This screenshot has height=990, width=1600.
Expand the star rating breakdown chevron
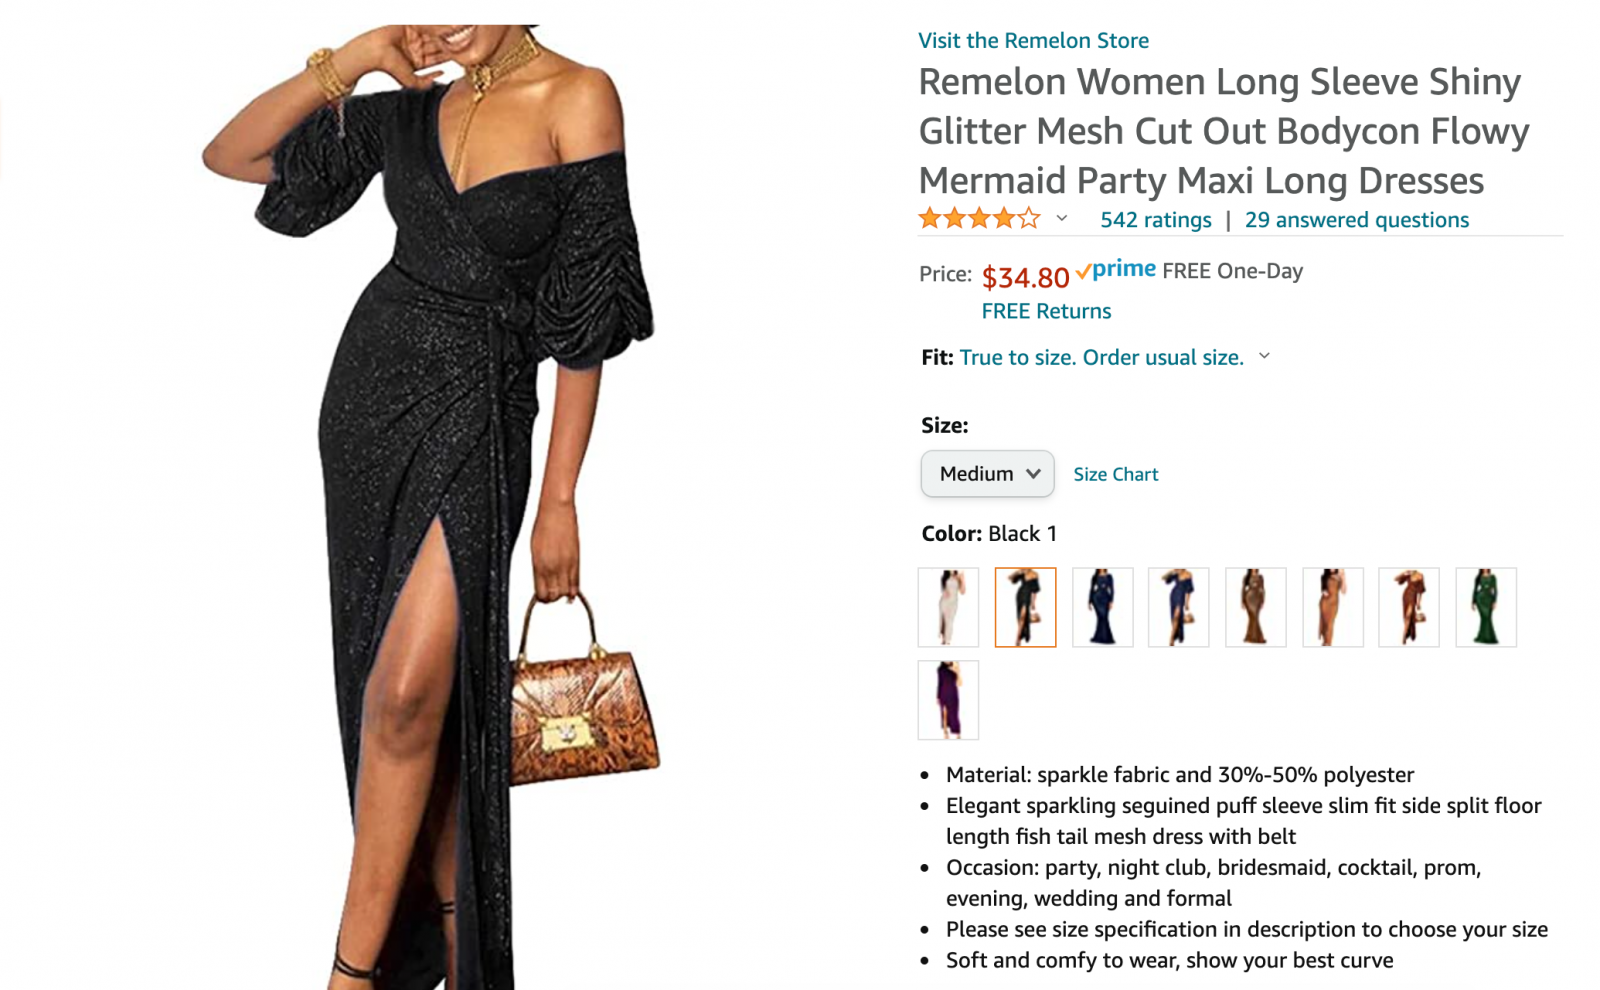pos(1062,219)
